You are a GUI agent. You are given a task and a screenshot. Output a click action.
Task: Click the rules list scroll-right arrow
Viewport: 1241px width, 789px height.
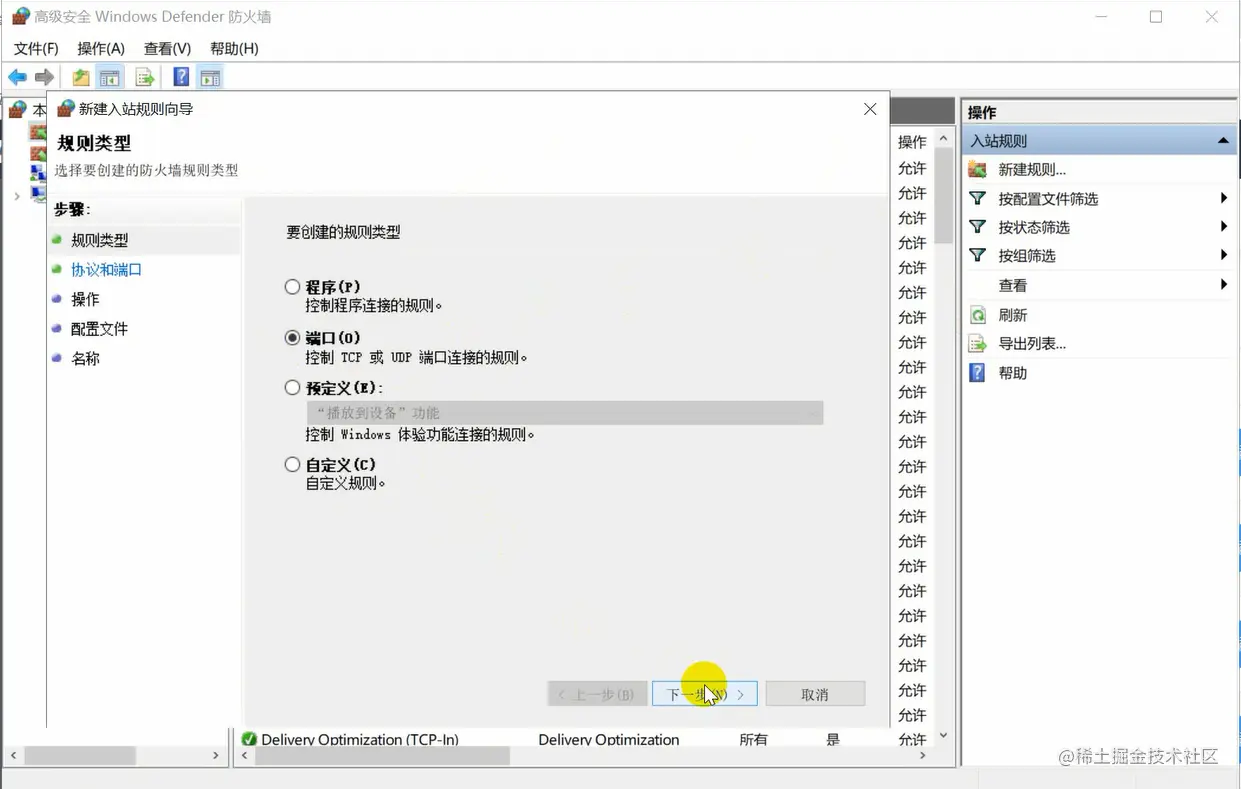[x=922, y=756]
